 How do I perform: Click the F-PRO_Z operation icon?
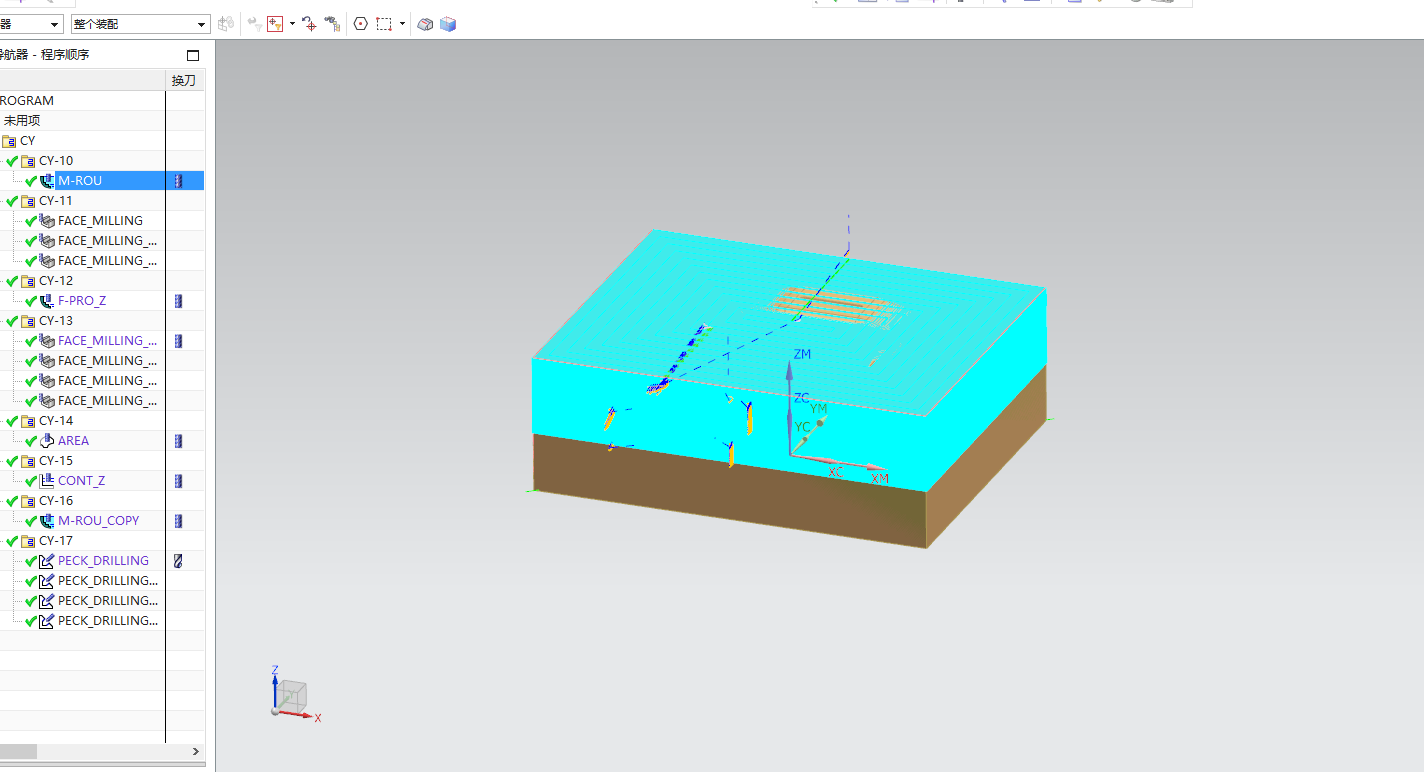(47, 301)
